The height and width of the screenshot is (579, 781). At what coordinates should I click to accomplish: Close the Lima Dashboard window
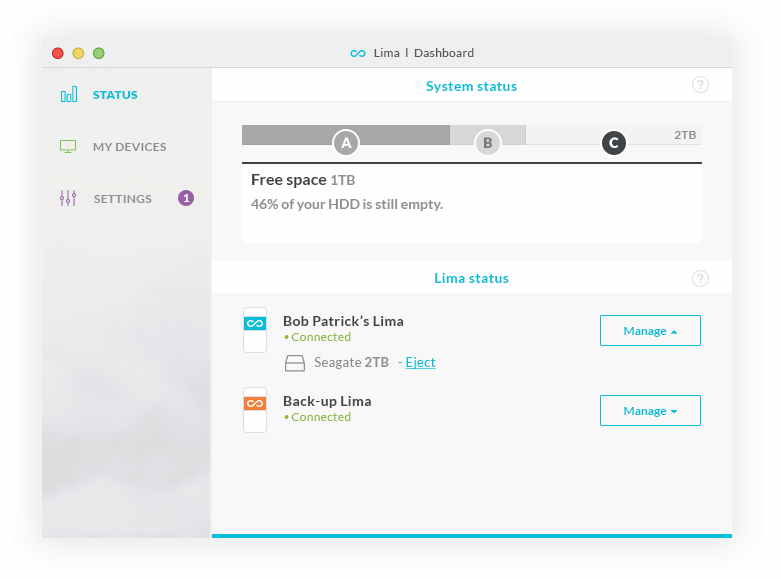point(58,53)
